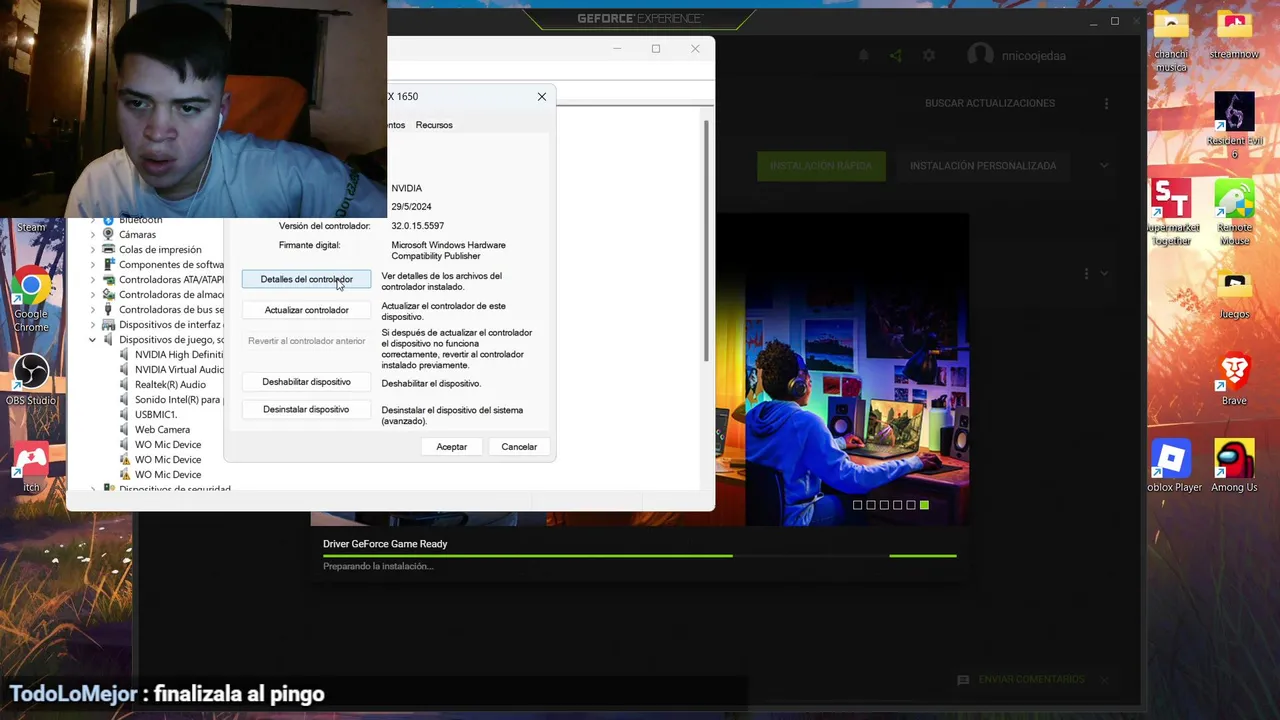Open the itch desktop shortcut

point(31,467)
